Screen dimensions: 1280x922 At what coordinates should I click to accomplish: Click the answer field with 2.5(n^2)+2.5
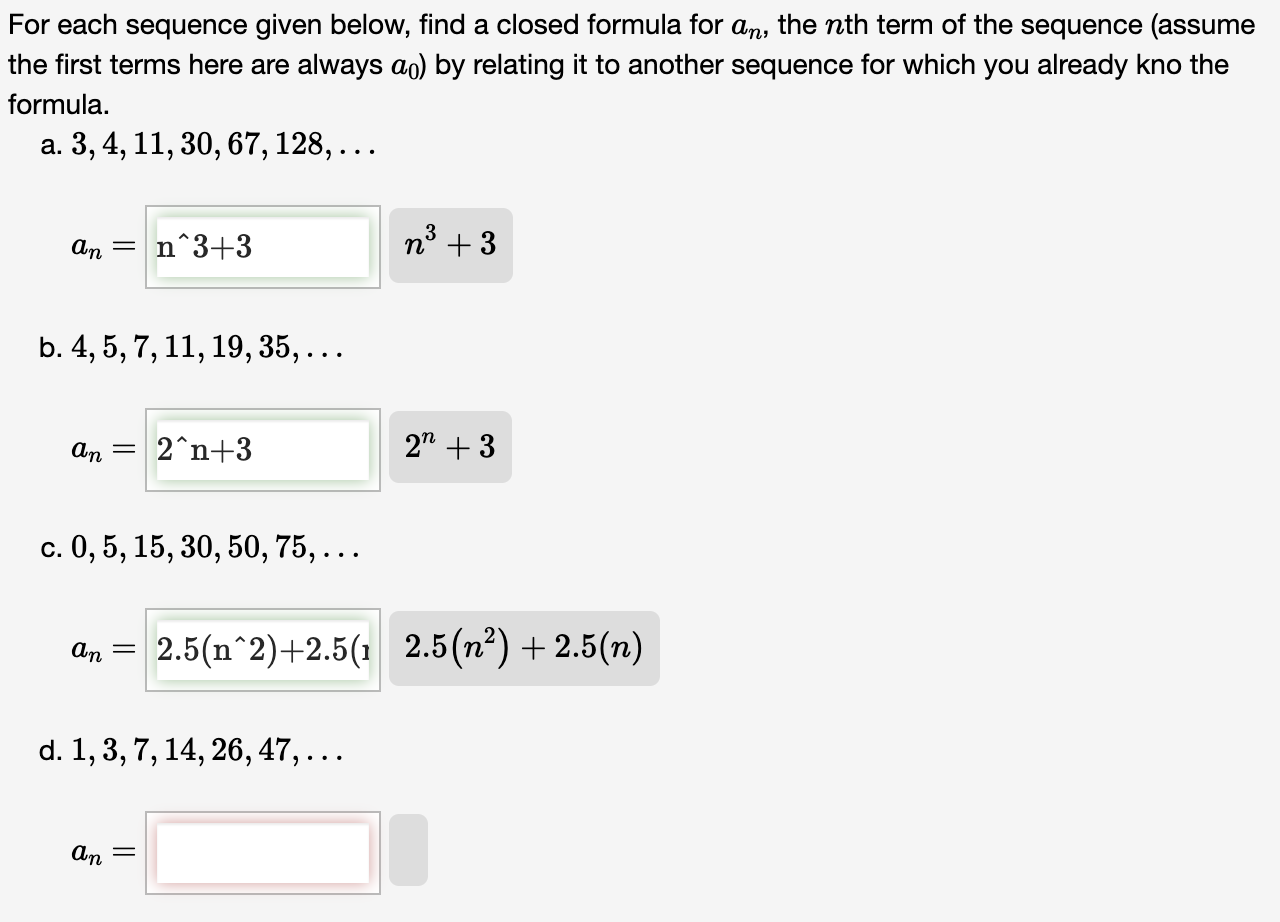(x=262, y=649)
